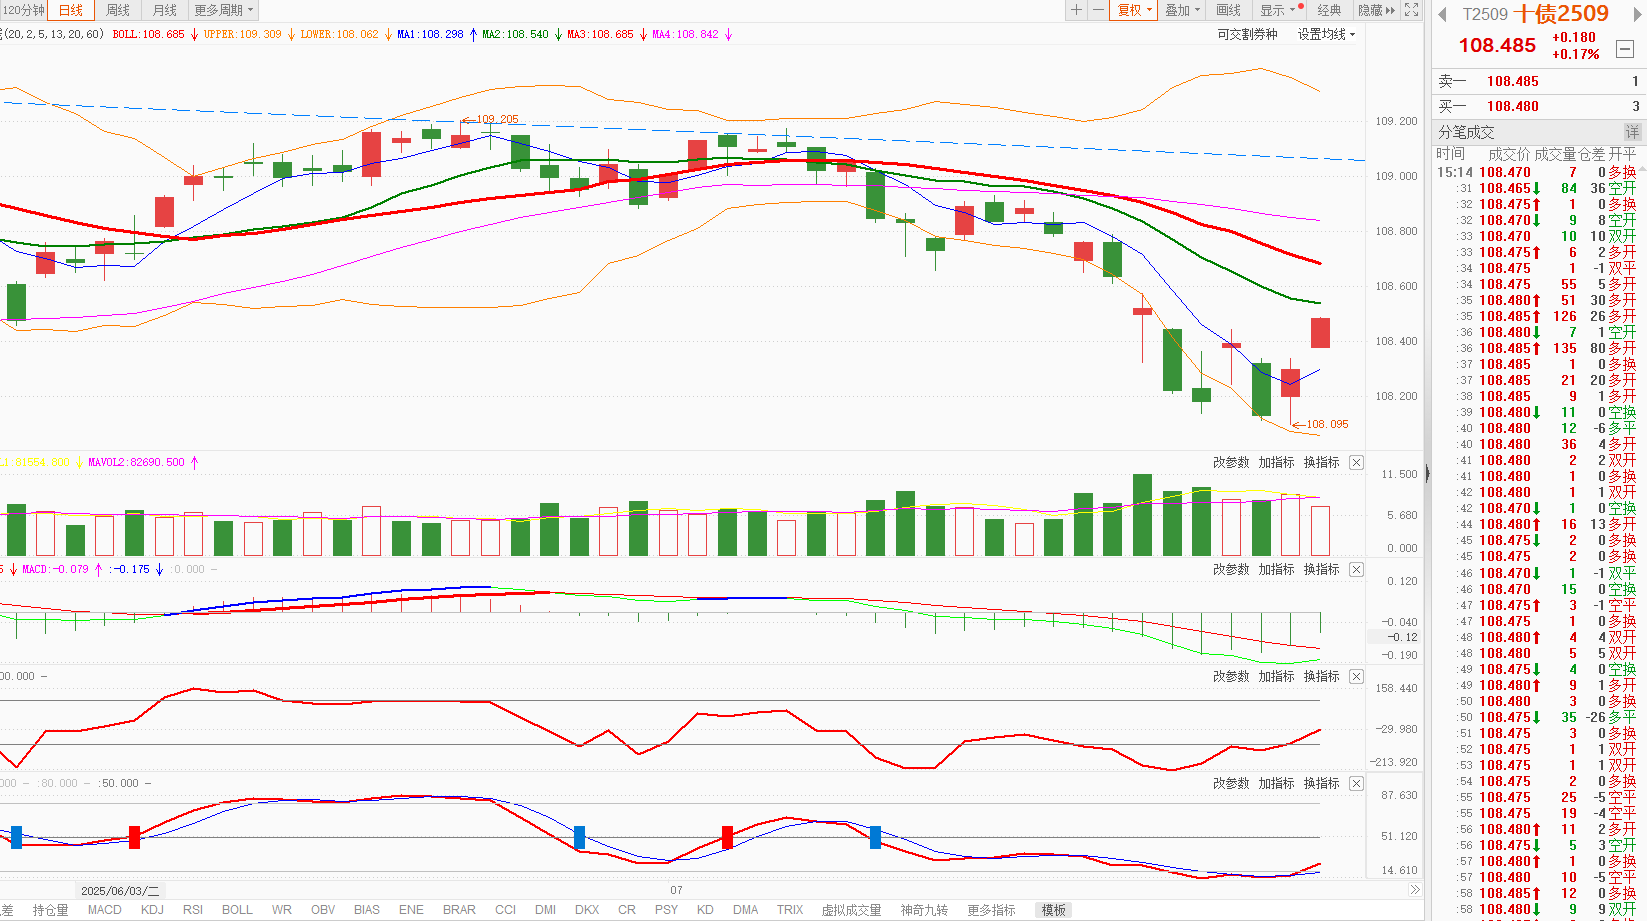This screenshot has height=921, width=1647.
Task: Select 虚拟成交量 indicator tab
Action: (851, 910)
